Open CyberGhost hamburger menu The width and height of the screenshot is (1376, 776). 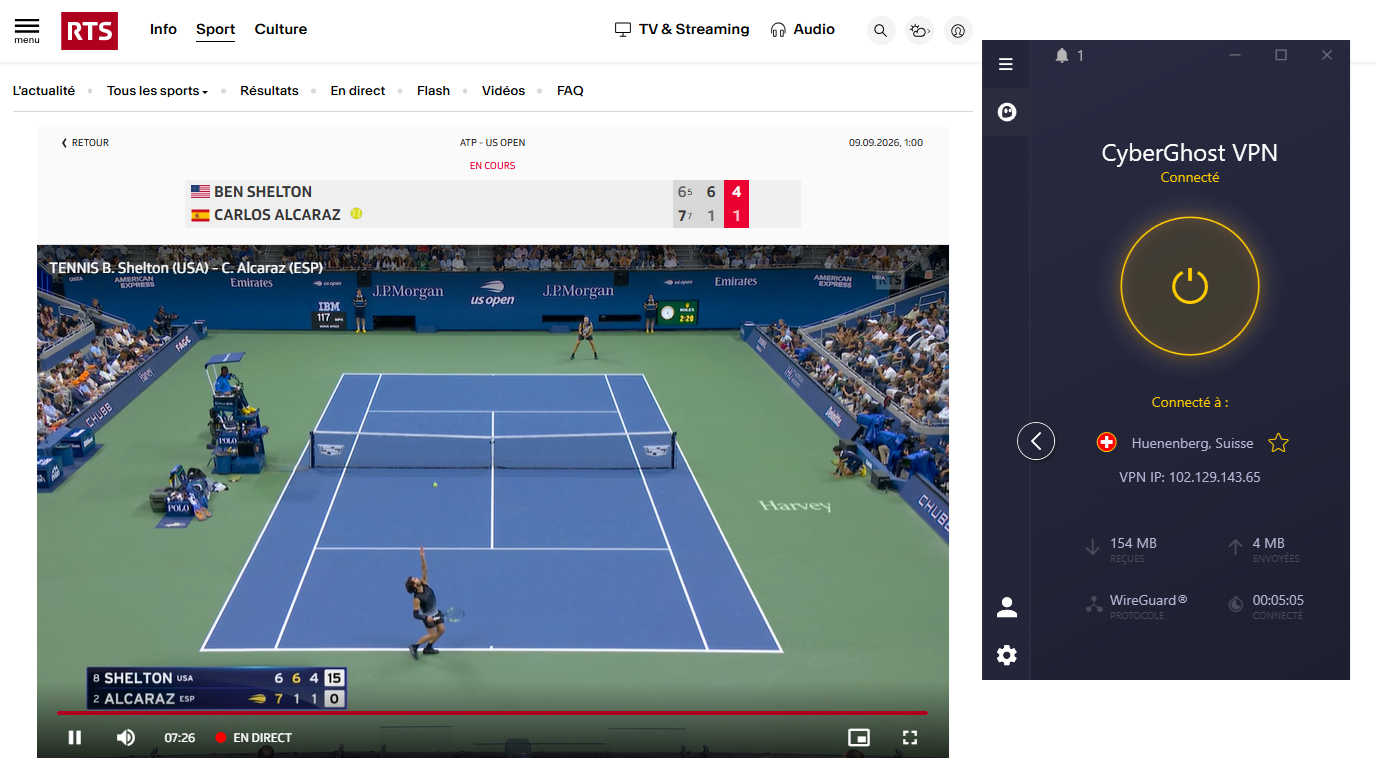1006,64
